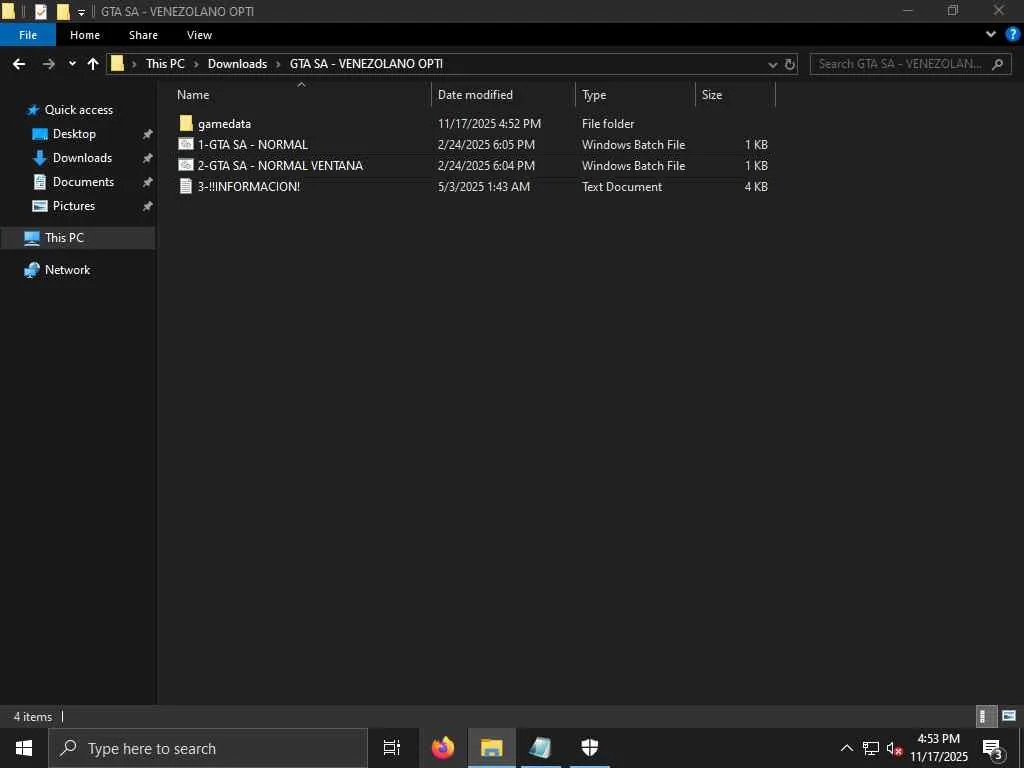This screenshot has height=768, width=1024.
Task: Click the muted volume tray icon
Action: click(894, 748)
